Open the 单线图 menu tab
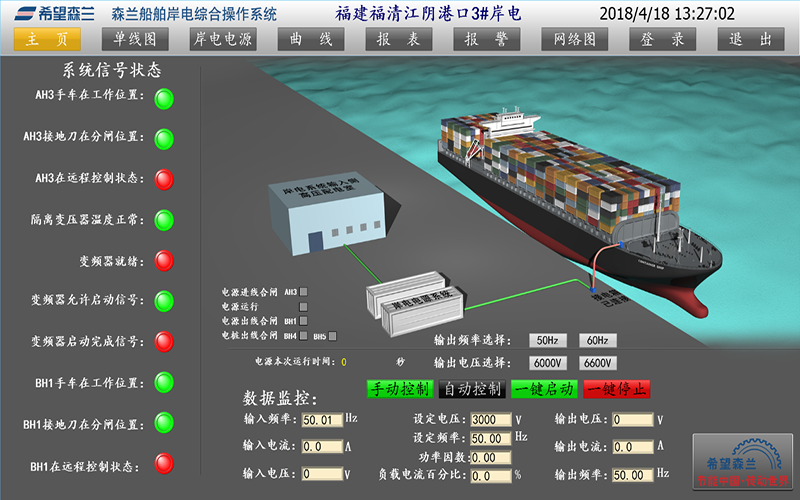This screenshot has width=800, height=500. pyautogui.click(x=135, y=39)
